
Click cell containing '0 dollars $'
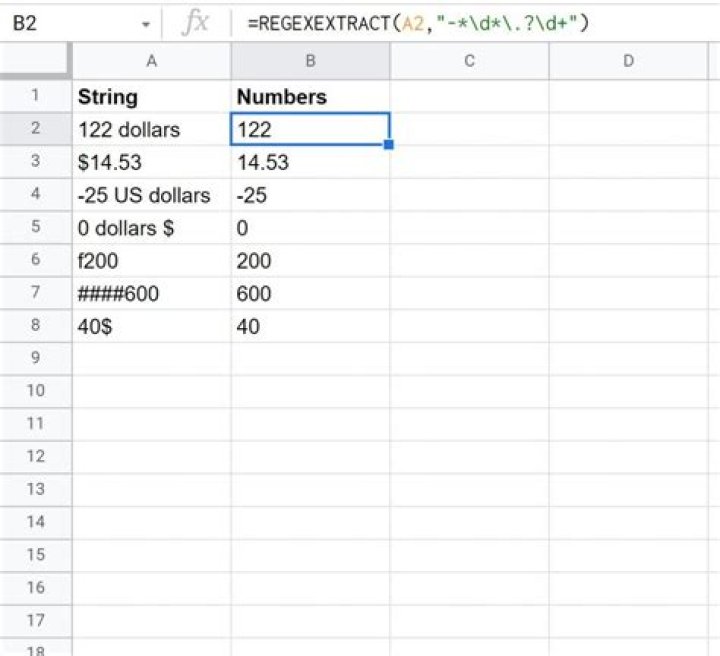click(152, 228)
